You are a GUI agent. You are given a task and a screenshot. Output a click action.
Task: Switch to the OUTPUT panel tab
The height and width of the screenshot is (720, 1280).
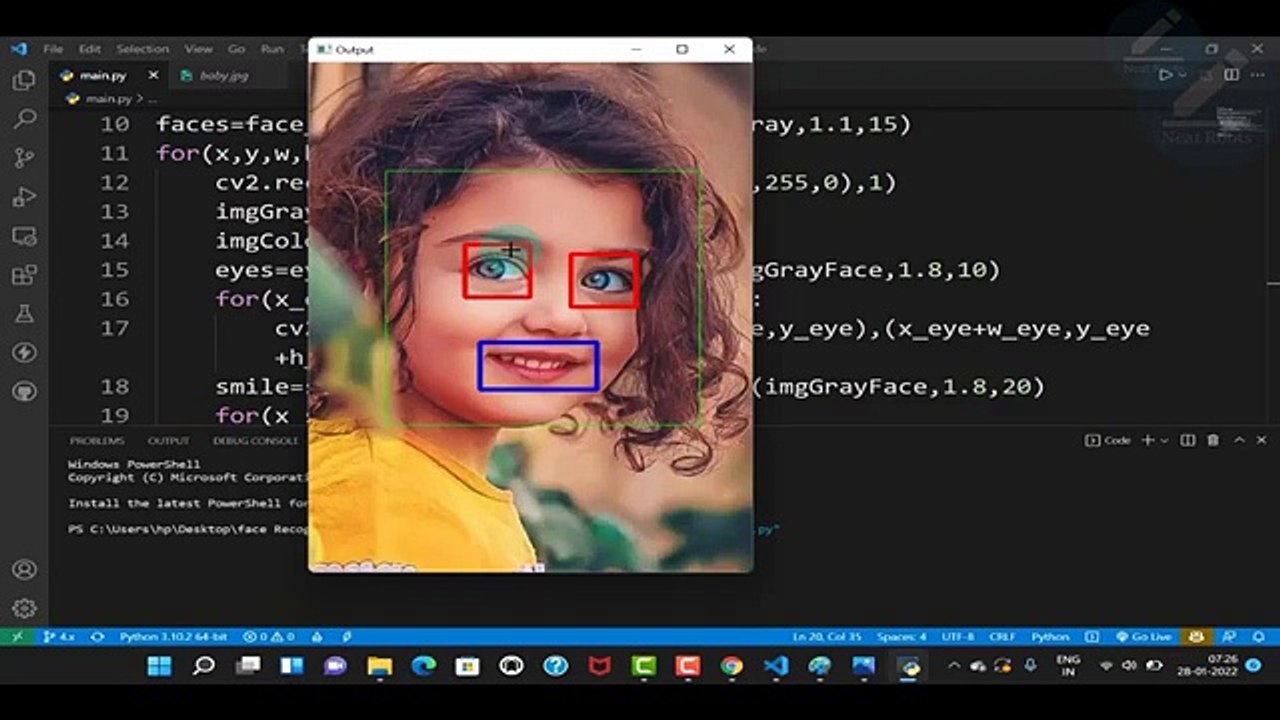click(168, 440)
